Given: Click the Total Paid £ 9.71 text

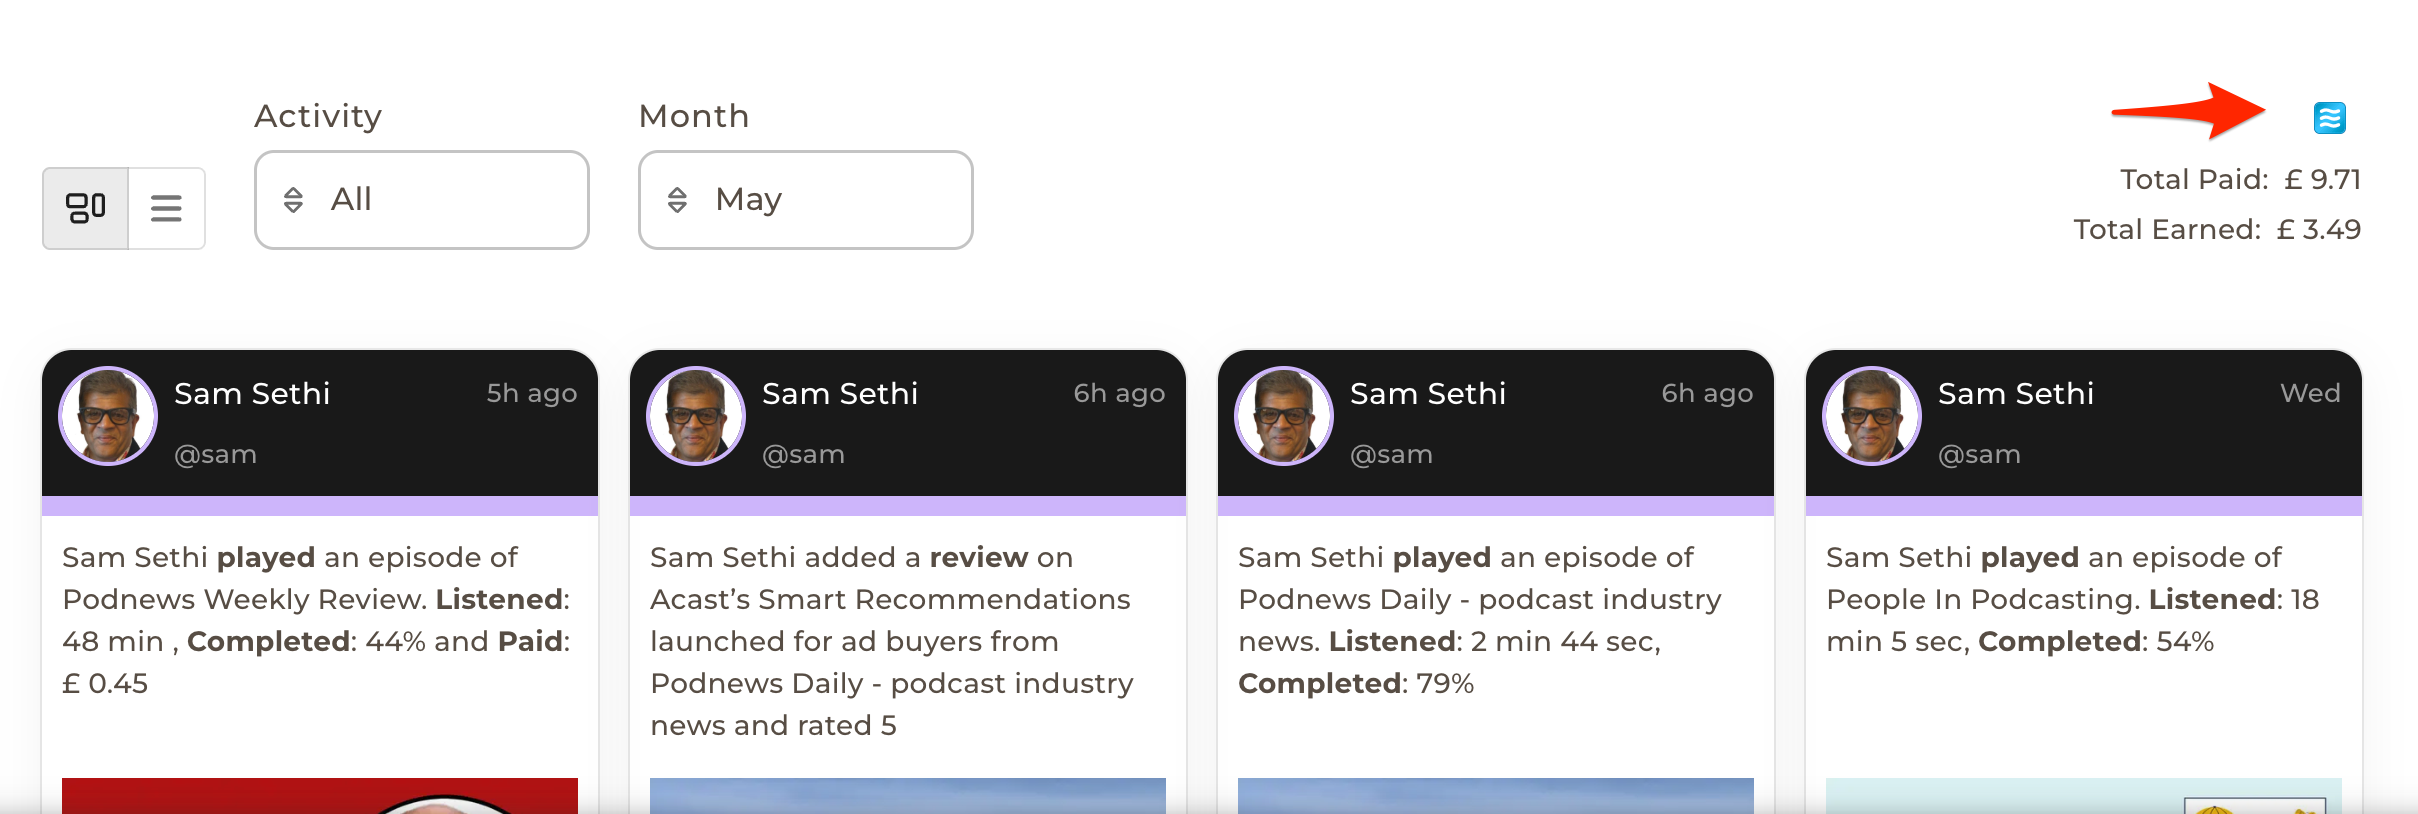Looking at the screenshot, I should [2240, 179].
